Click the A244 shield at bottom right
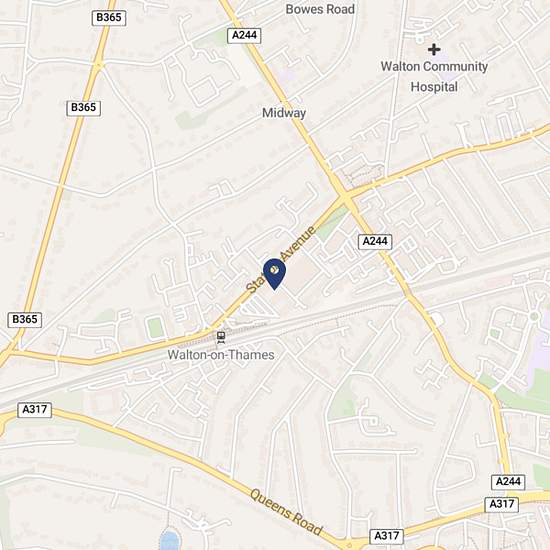Screen dimensions: 550x550 coord(508,482)
